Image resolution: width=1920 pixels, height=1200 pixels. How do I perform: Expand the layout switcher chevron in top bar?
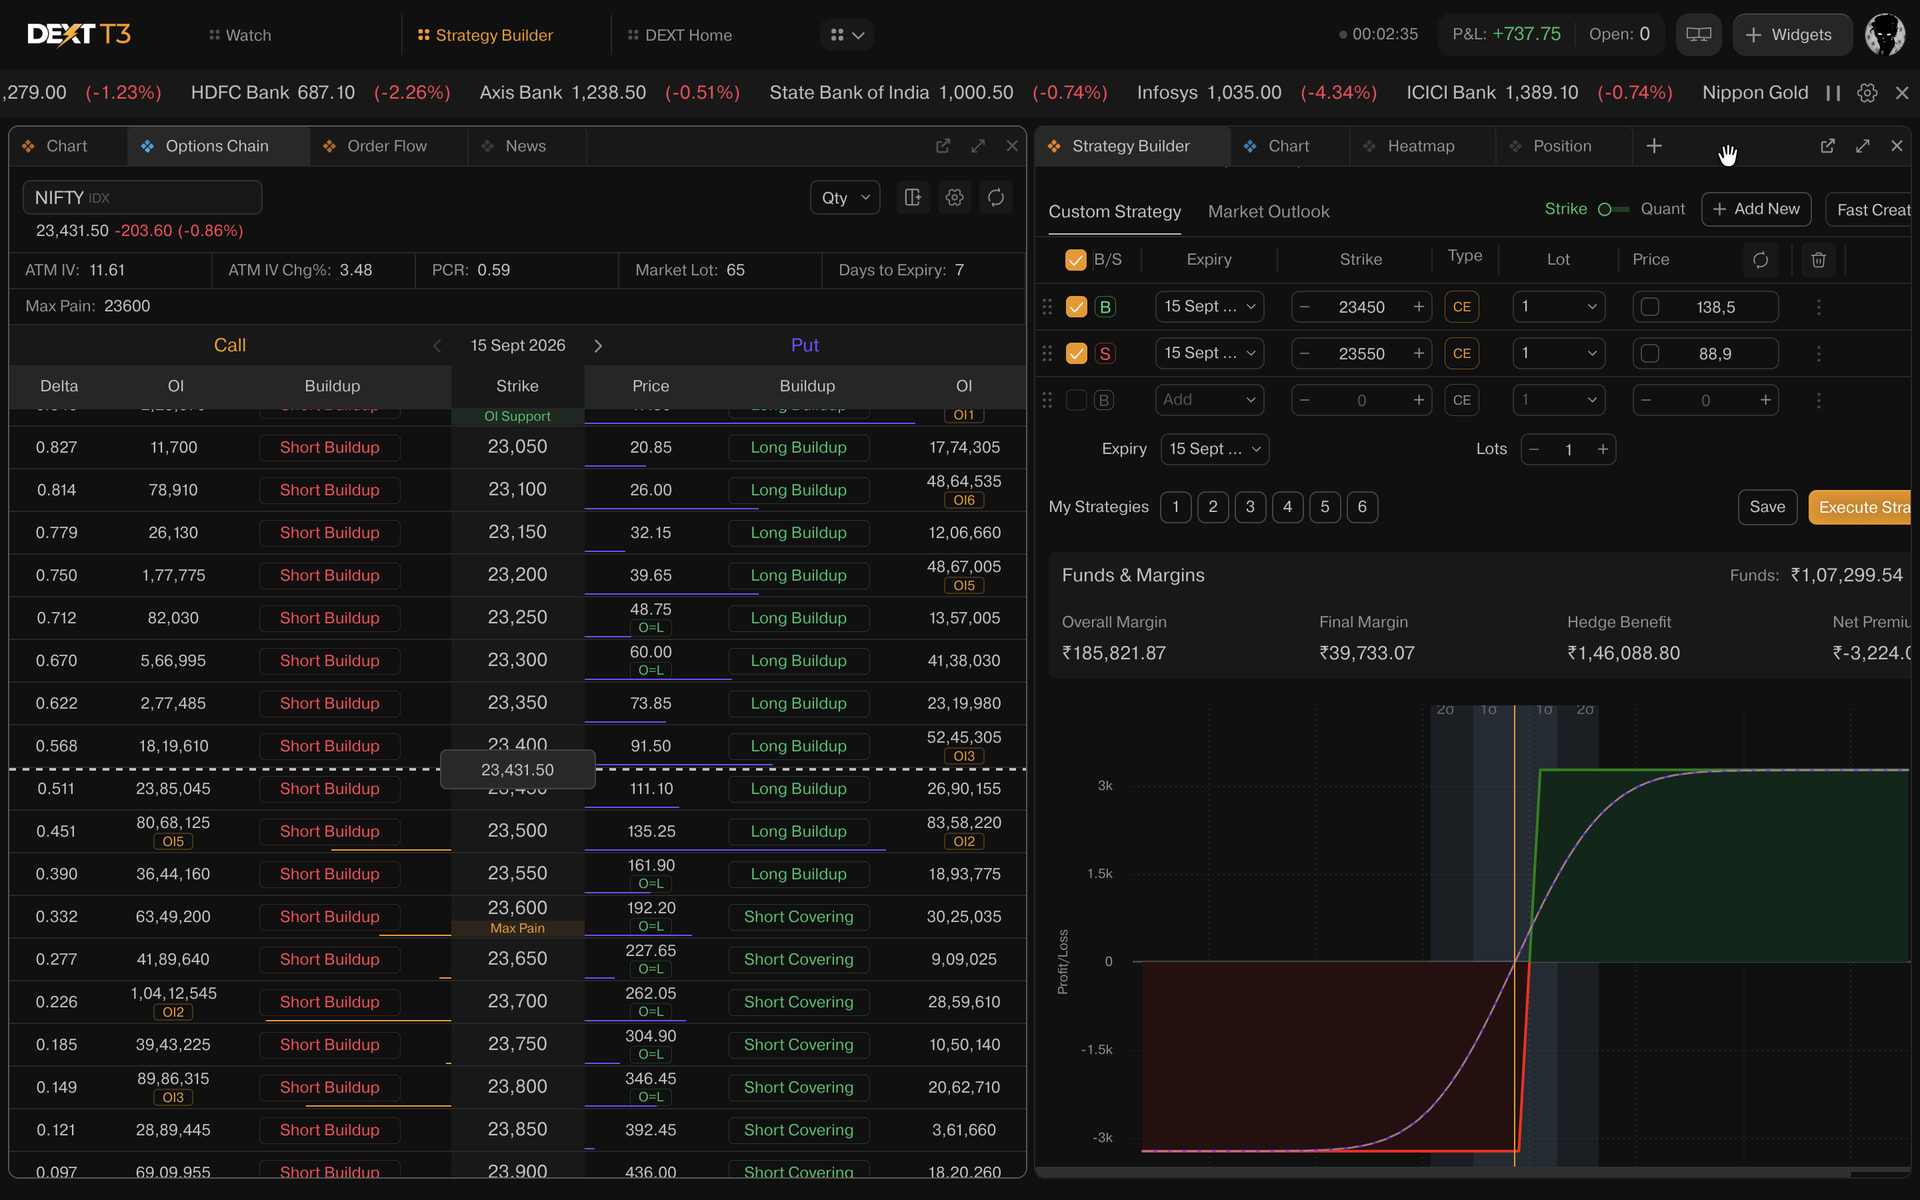click(859, 35)
